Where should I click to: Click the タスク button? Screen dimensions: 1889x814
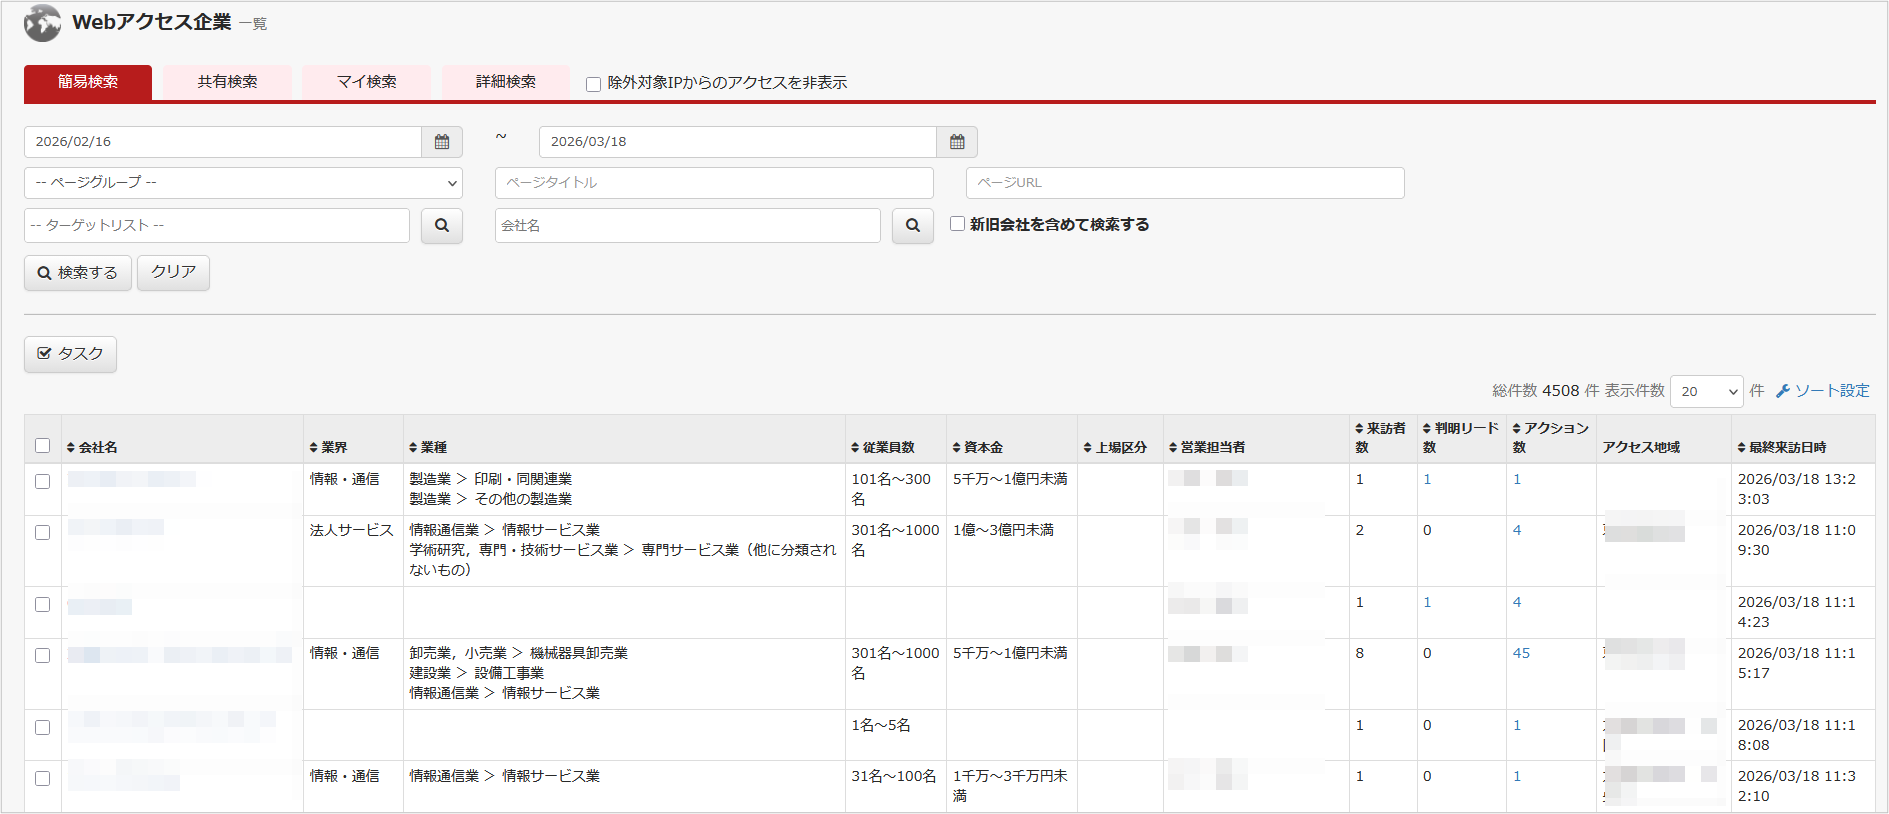[x=70, y=354]
